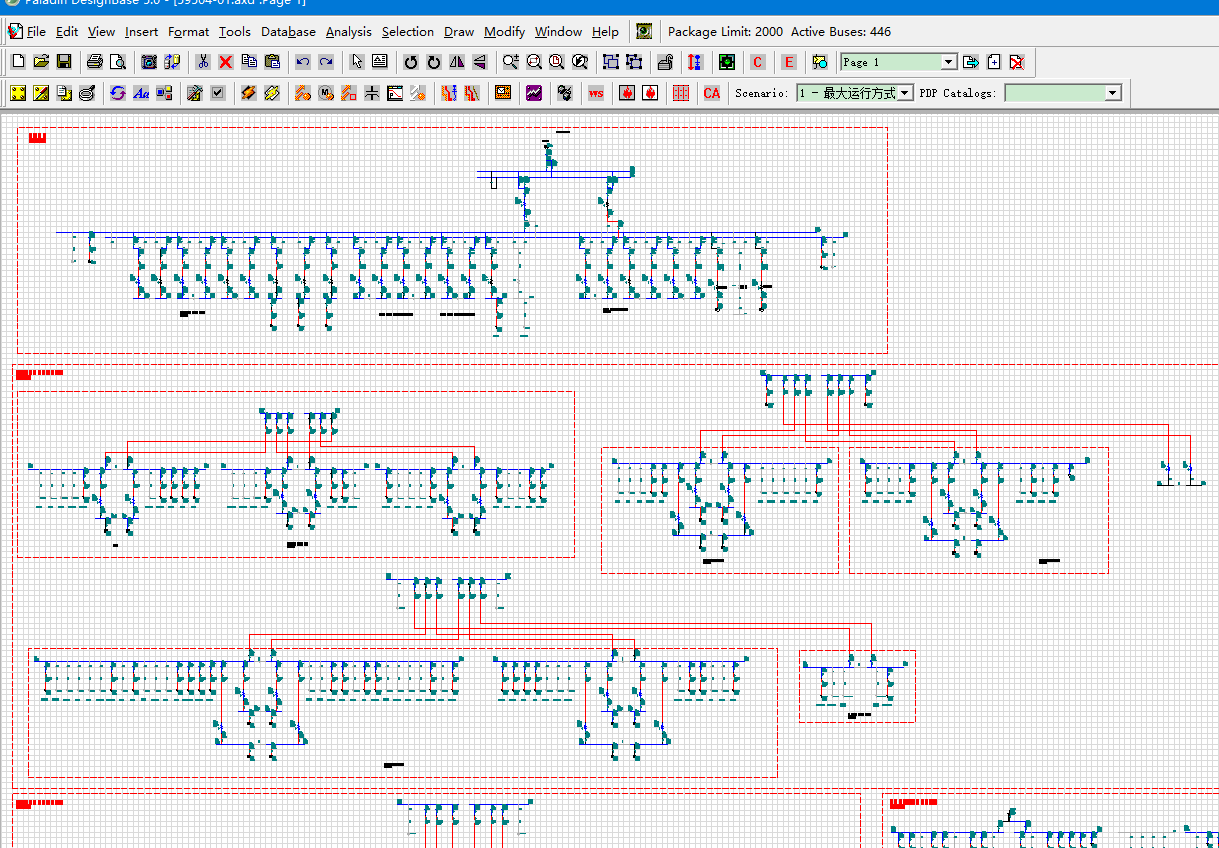Image resolution: width=1219 pixels, height=848 pixels.
Task: Open the Database menu
Action: [288, 32]
